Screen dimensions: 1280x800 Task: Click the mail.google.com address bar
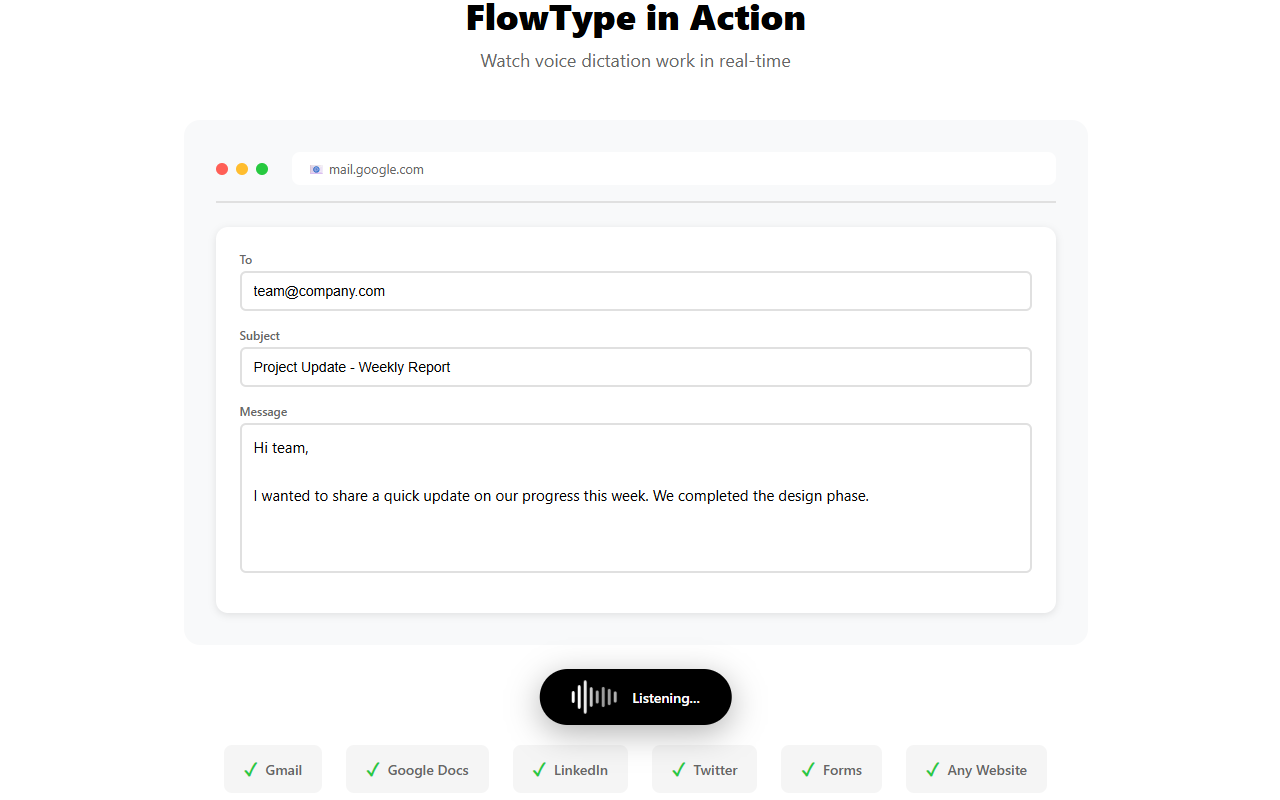click(675, 168)
